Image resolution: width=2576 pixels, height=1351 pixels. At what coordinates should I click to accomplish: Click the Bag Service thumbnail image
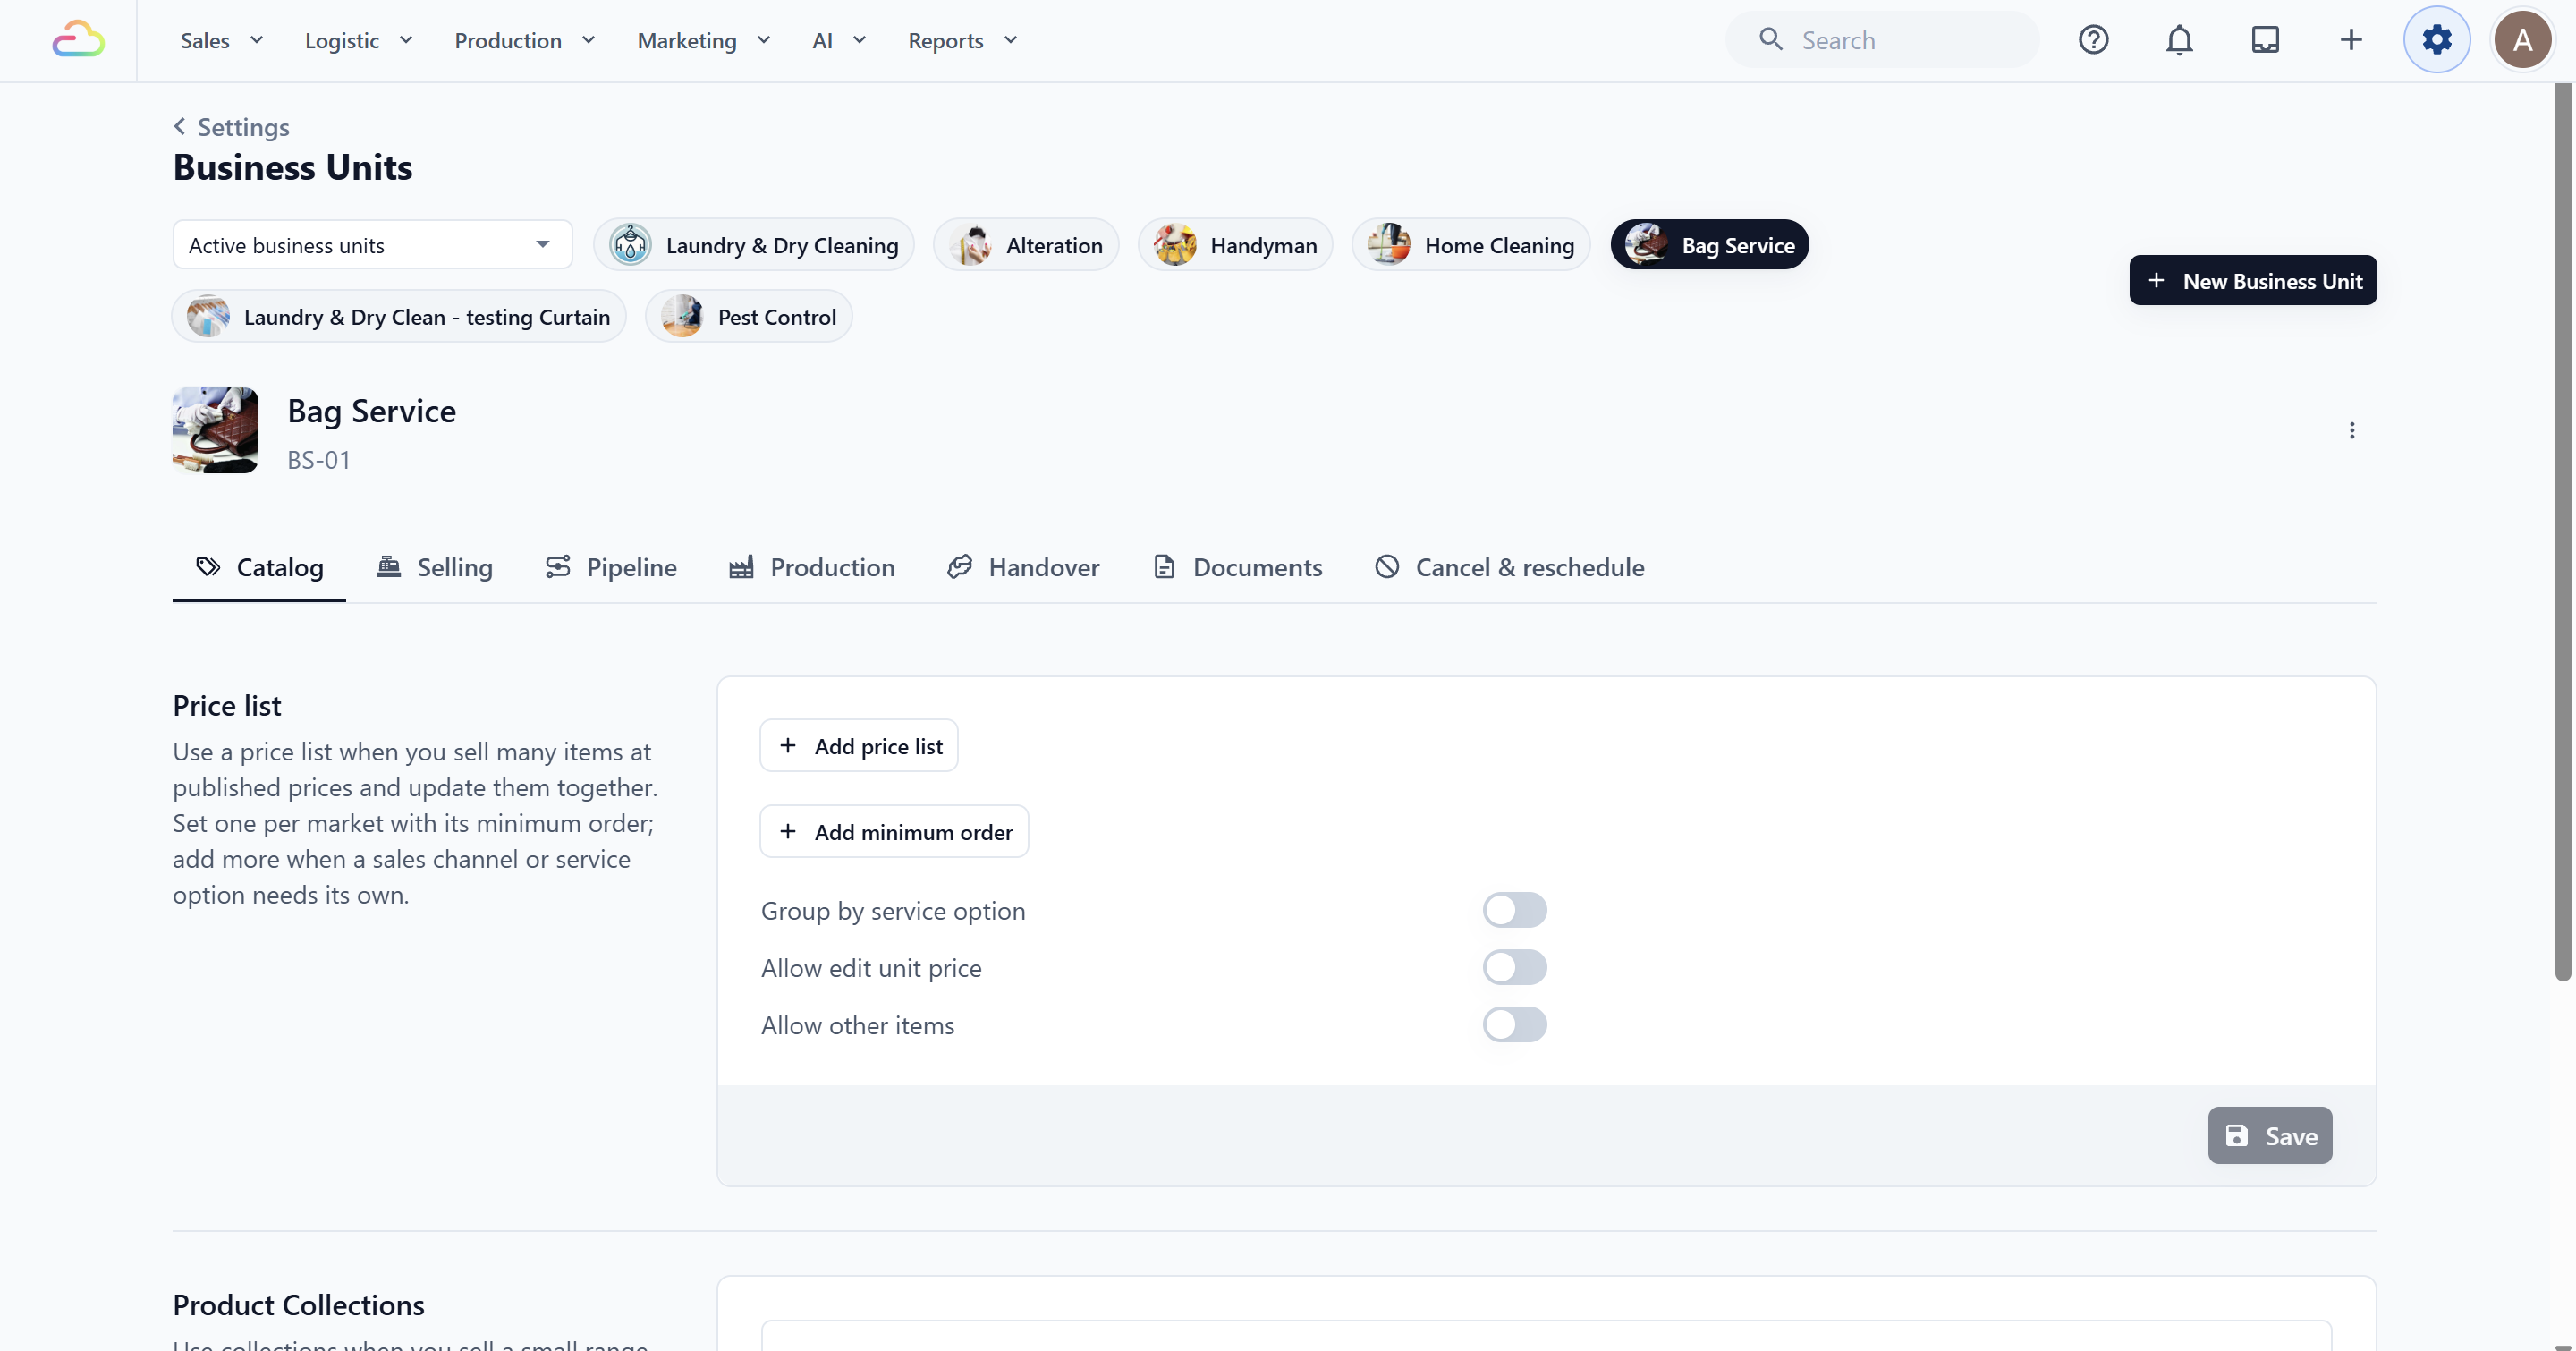click(215, 430)
